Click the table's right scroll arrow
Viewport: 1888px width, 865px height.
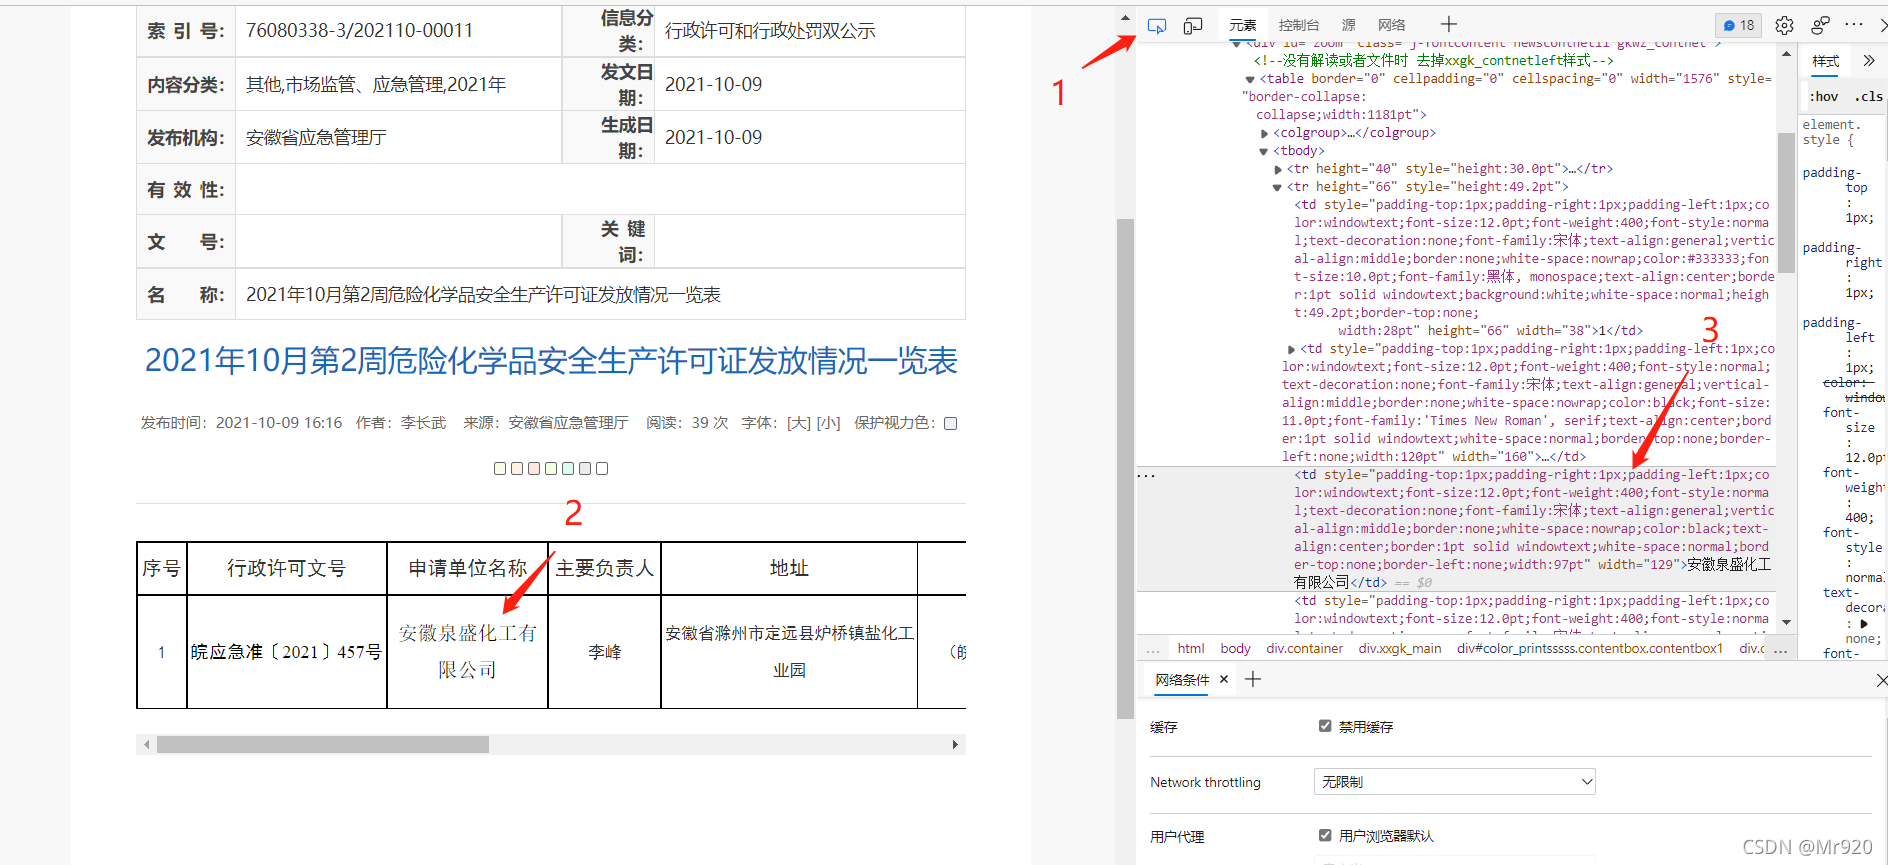(x=955, y=744)
